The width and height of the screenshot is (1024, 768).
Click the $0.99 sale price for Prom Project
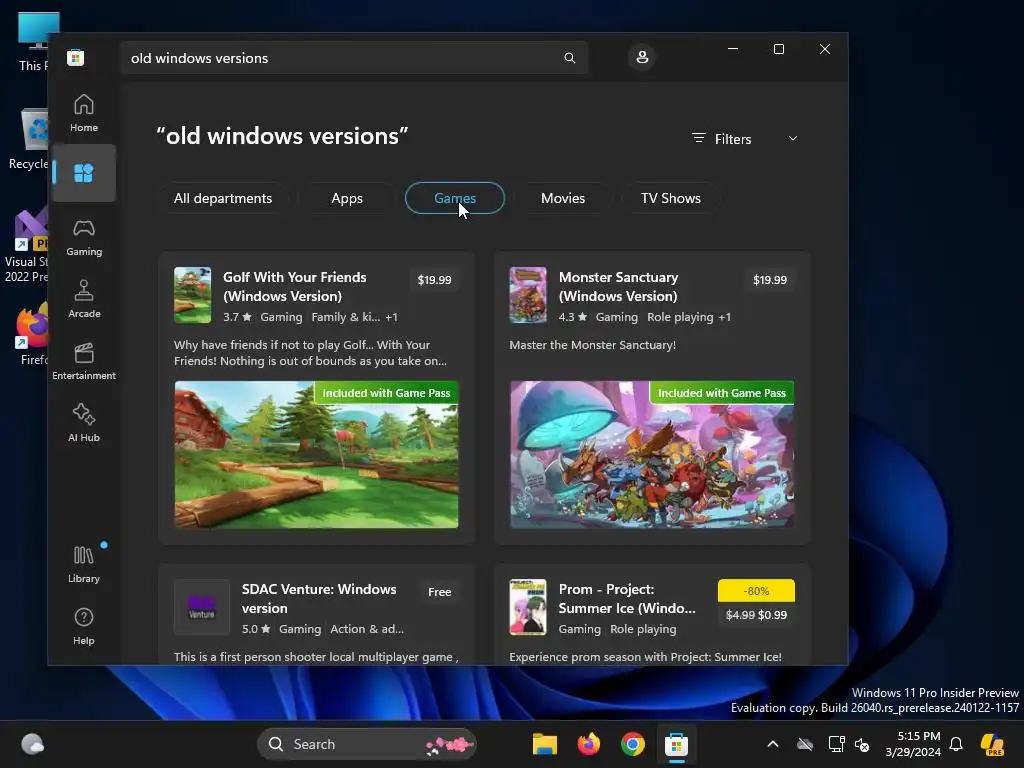click(x=773, y=615)
